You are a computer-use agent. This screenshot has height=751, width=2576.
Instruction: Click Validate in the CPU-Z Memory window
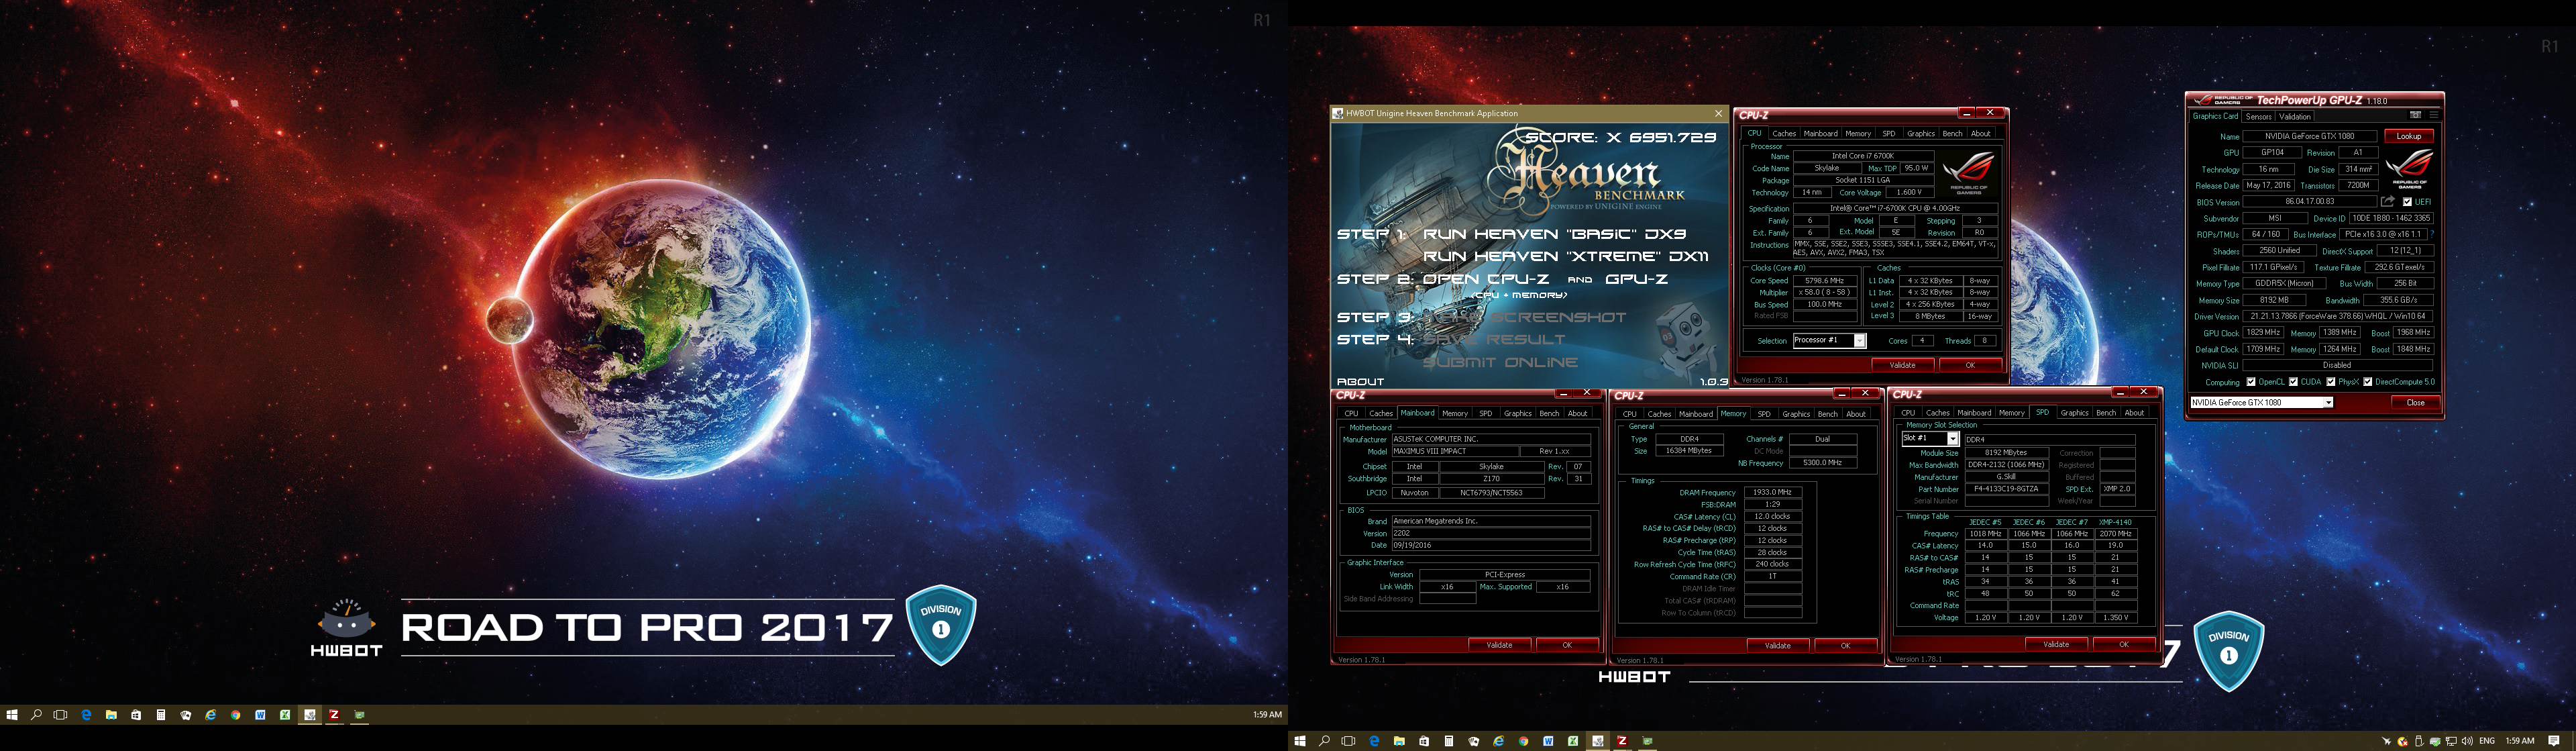1778,645
